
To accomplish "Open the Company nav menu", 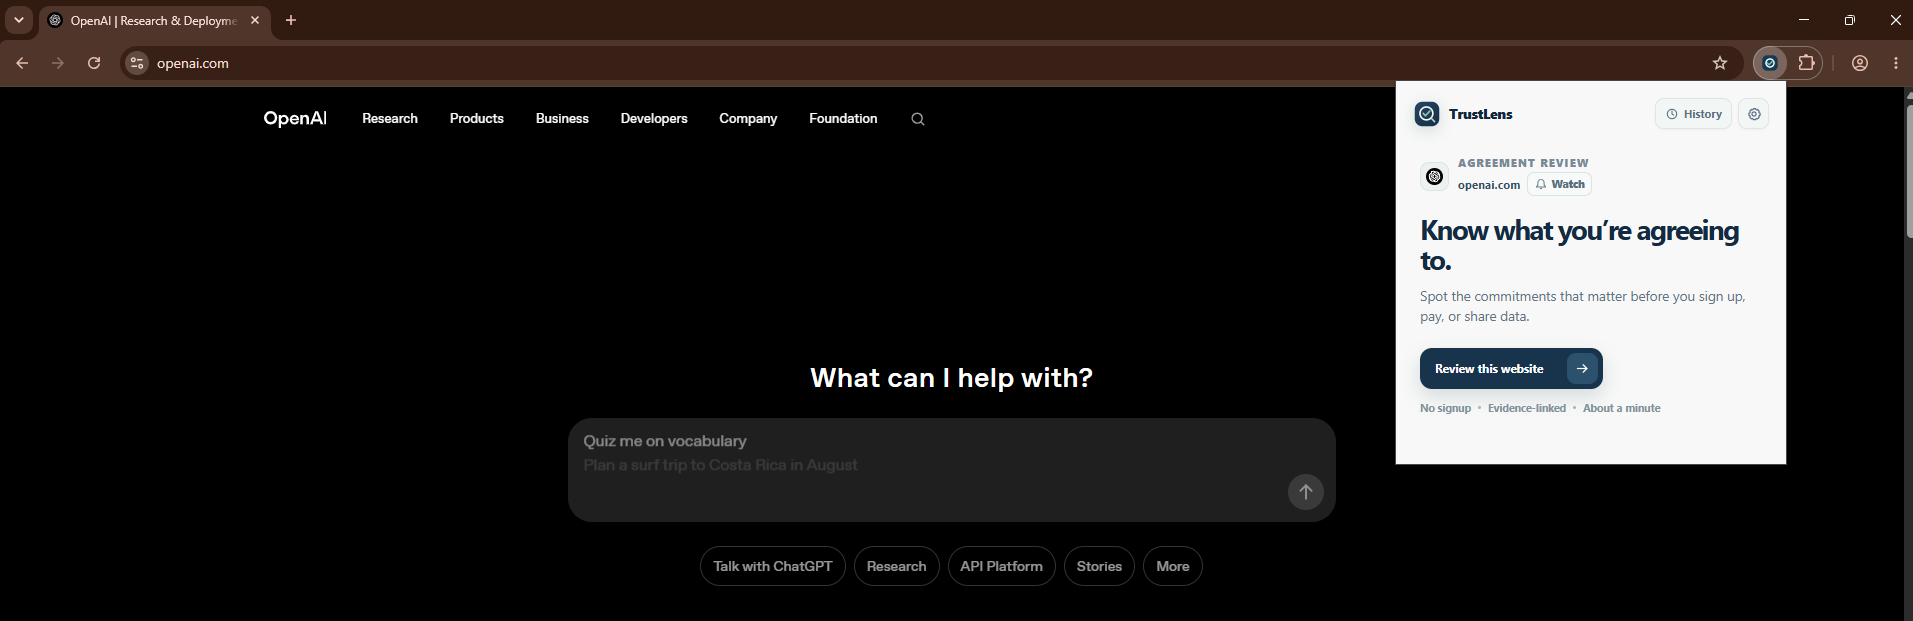I will click(x=748, y=118).
